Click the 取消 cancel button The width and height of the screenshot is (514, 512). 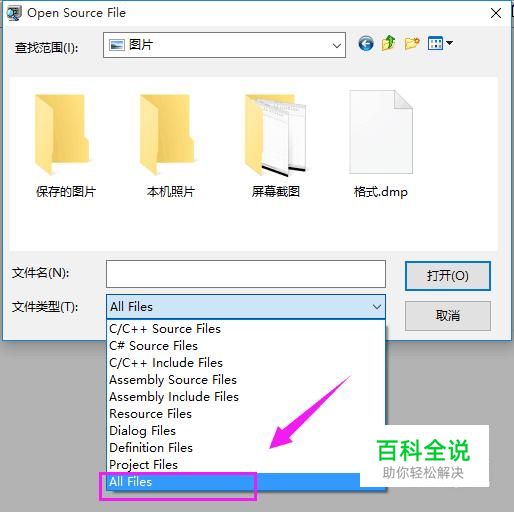pos(448,316)
